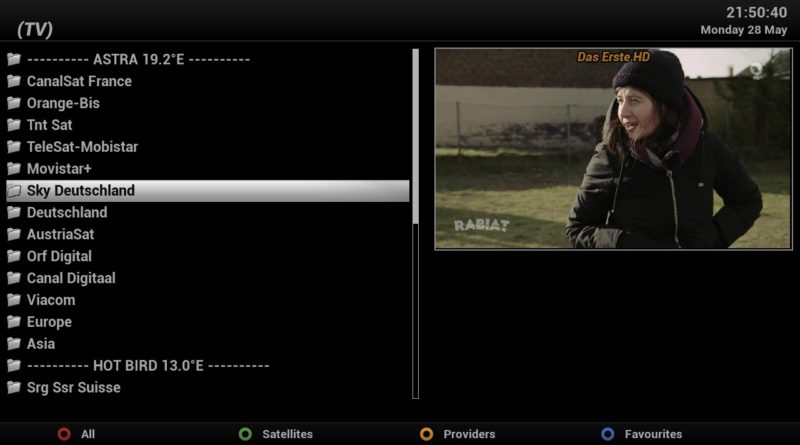Open AustriaSat bouquet

(60, 234)
